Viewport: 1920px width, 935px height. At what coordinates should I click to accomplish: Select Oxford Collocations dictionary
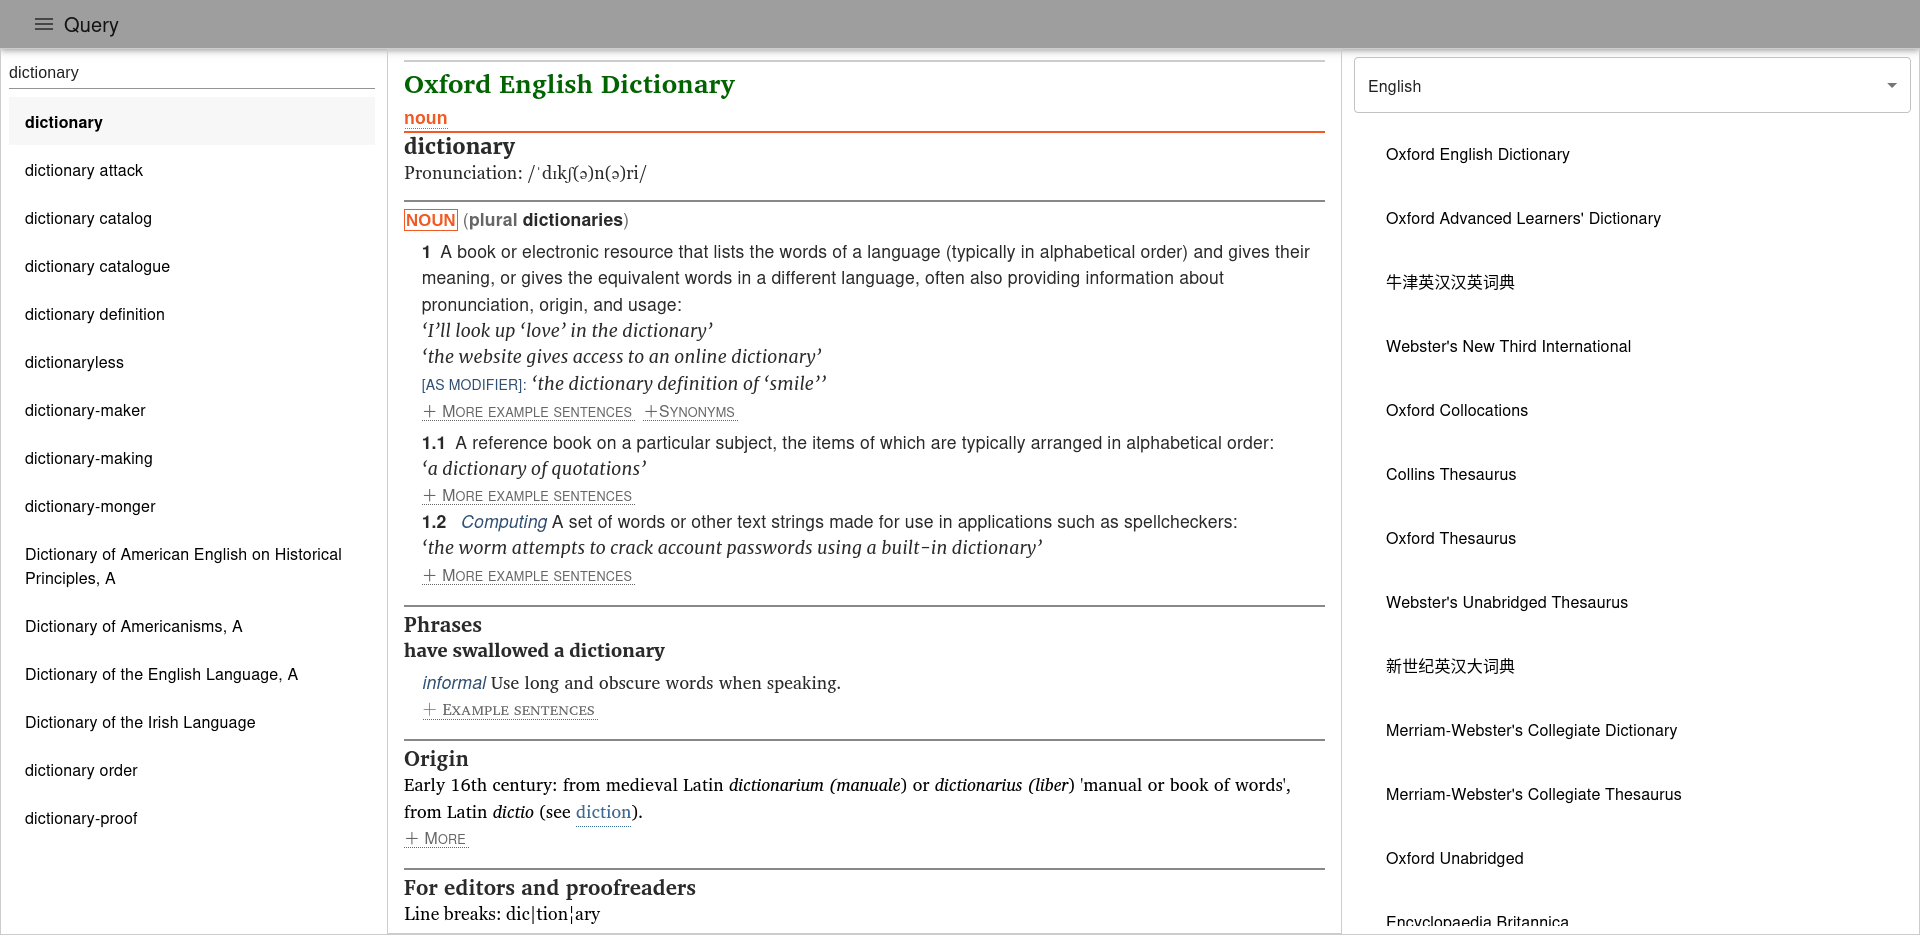(1456, 411)
